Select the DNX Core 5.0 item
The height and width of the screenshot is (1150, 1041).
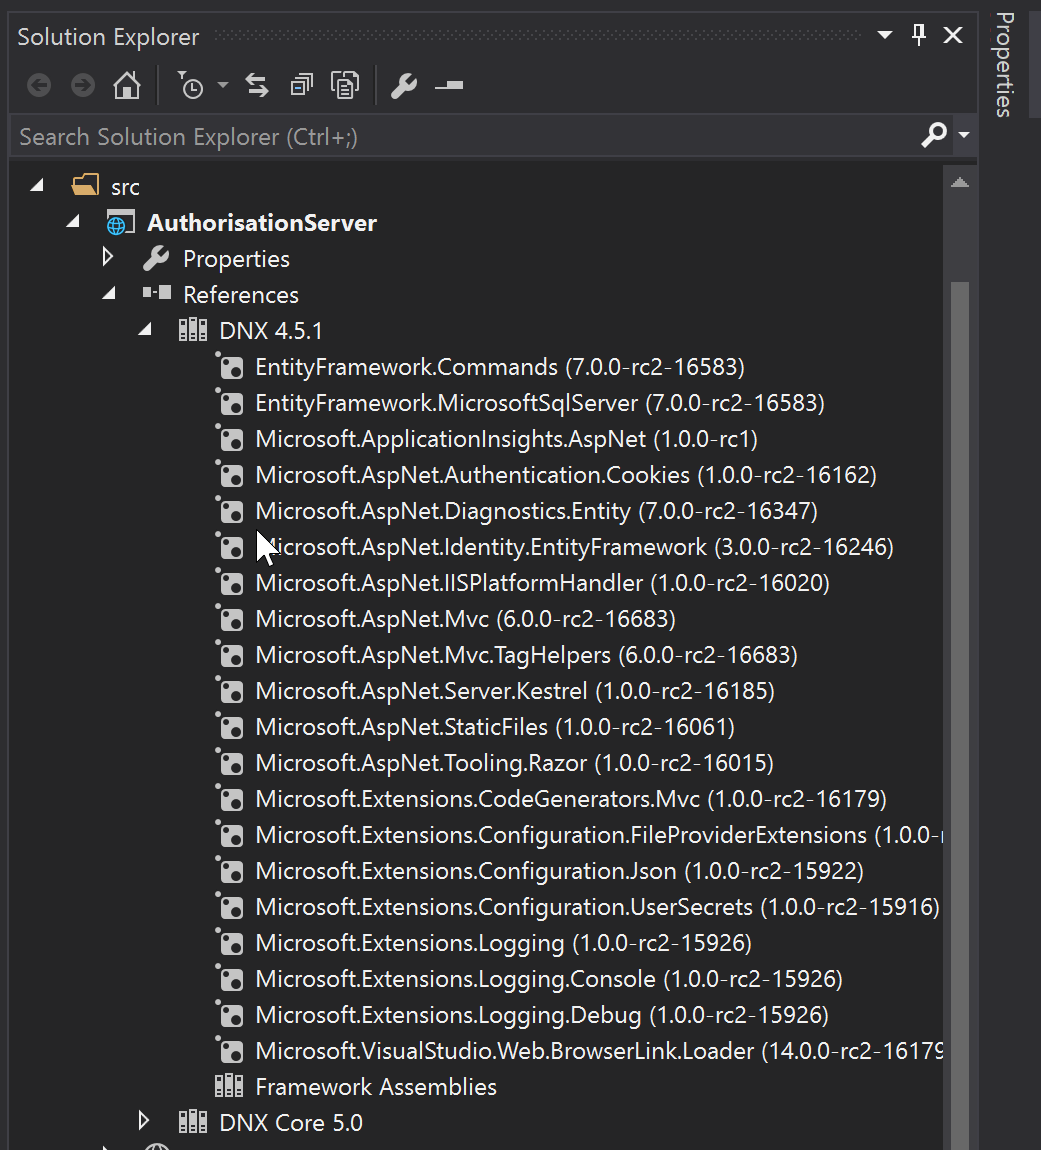coord(291,1122)
